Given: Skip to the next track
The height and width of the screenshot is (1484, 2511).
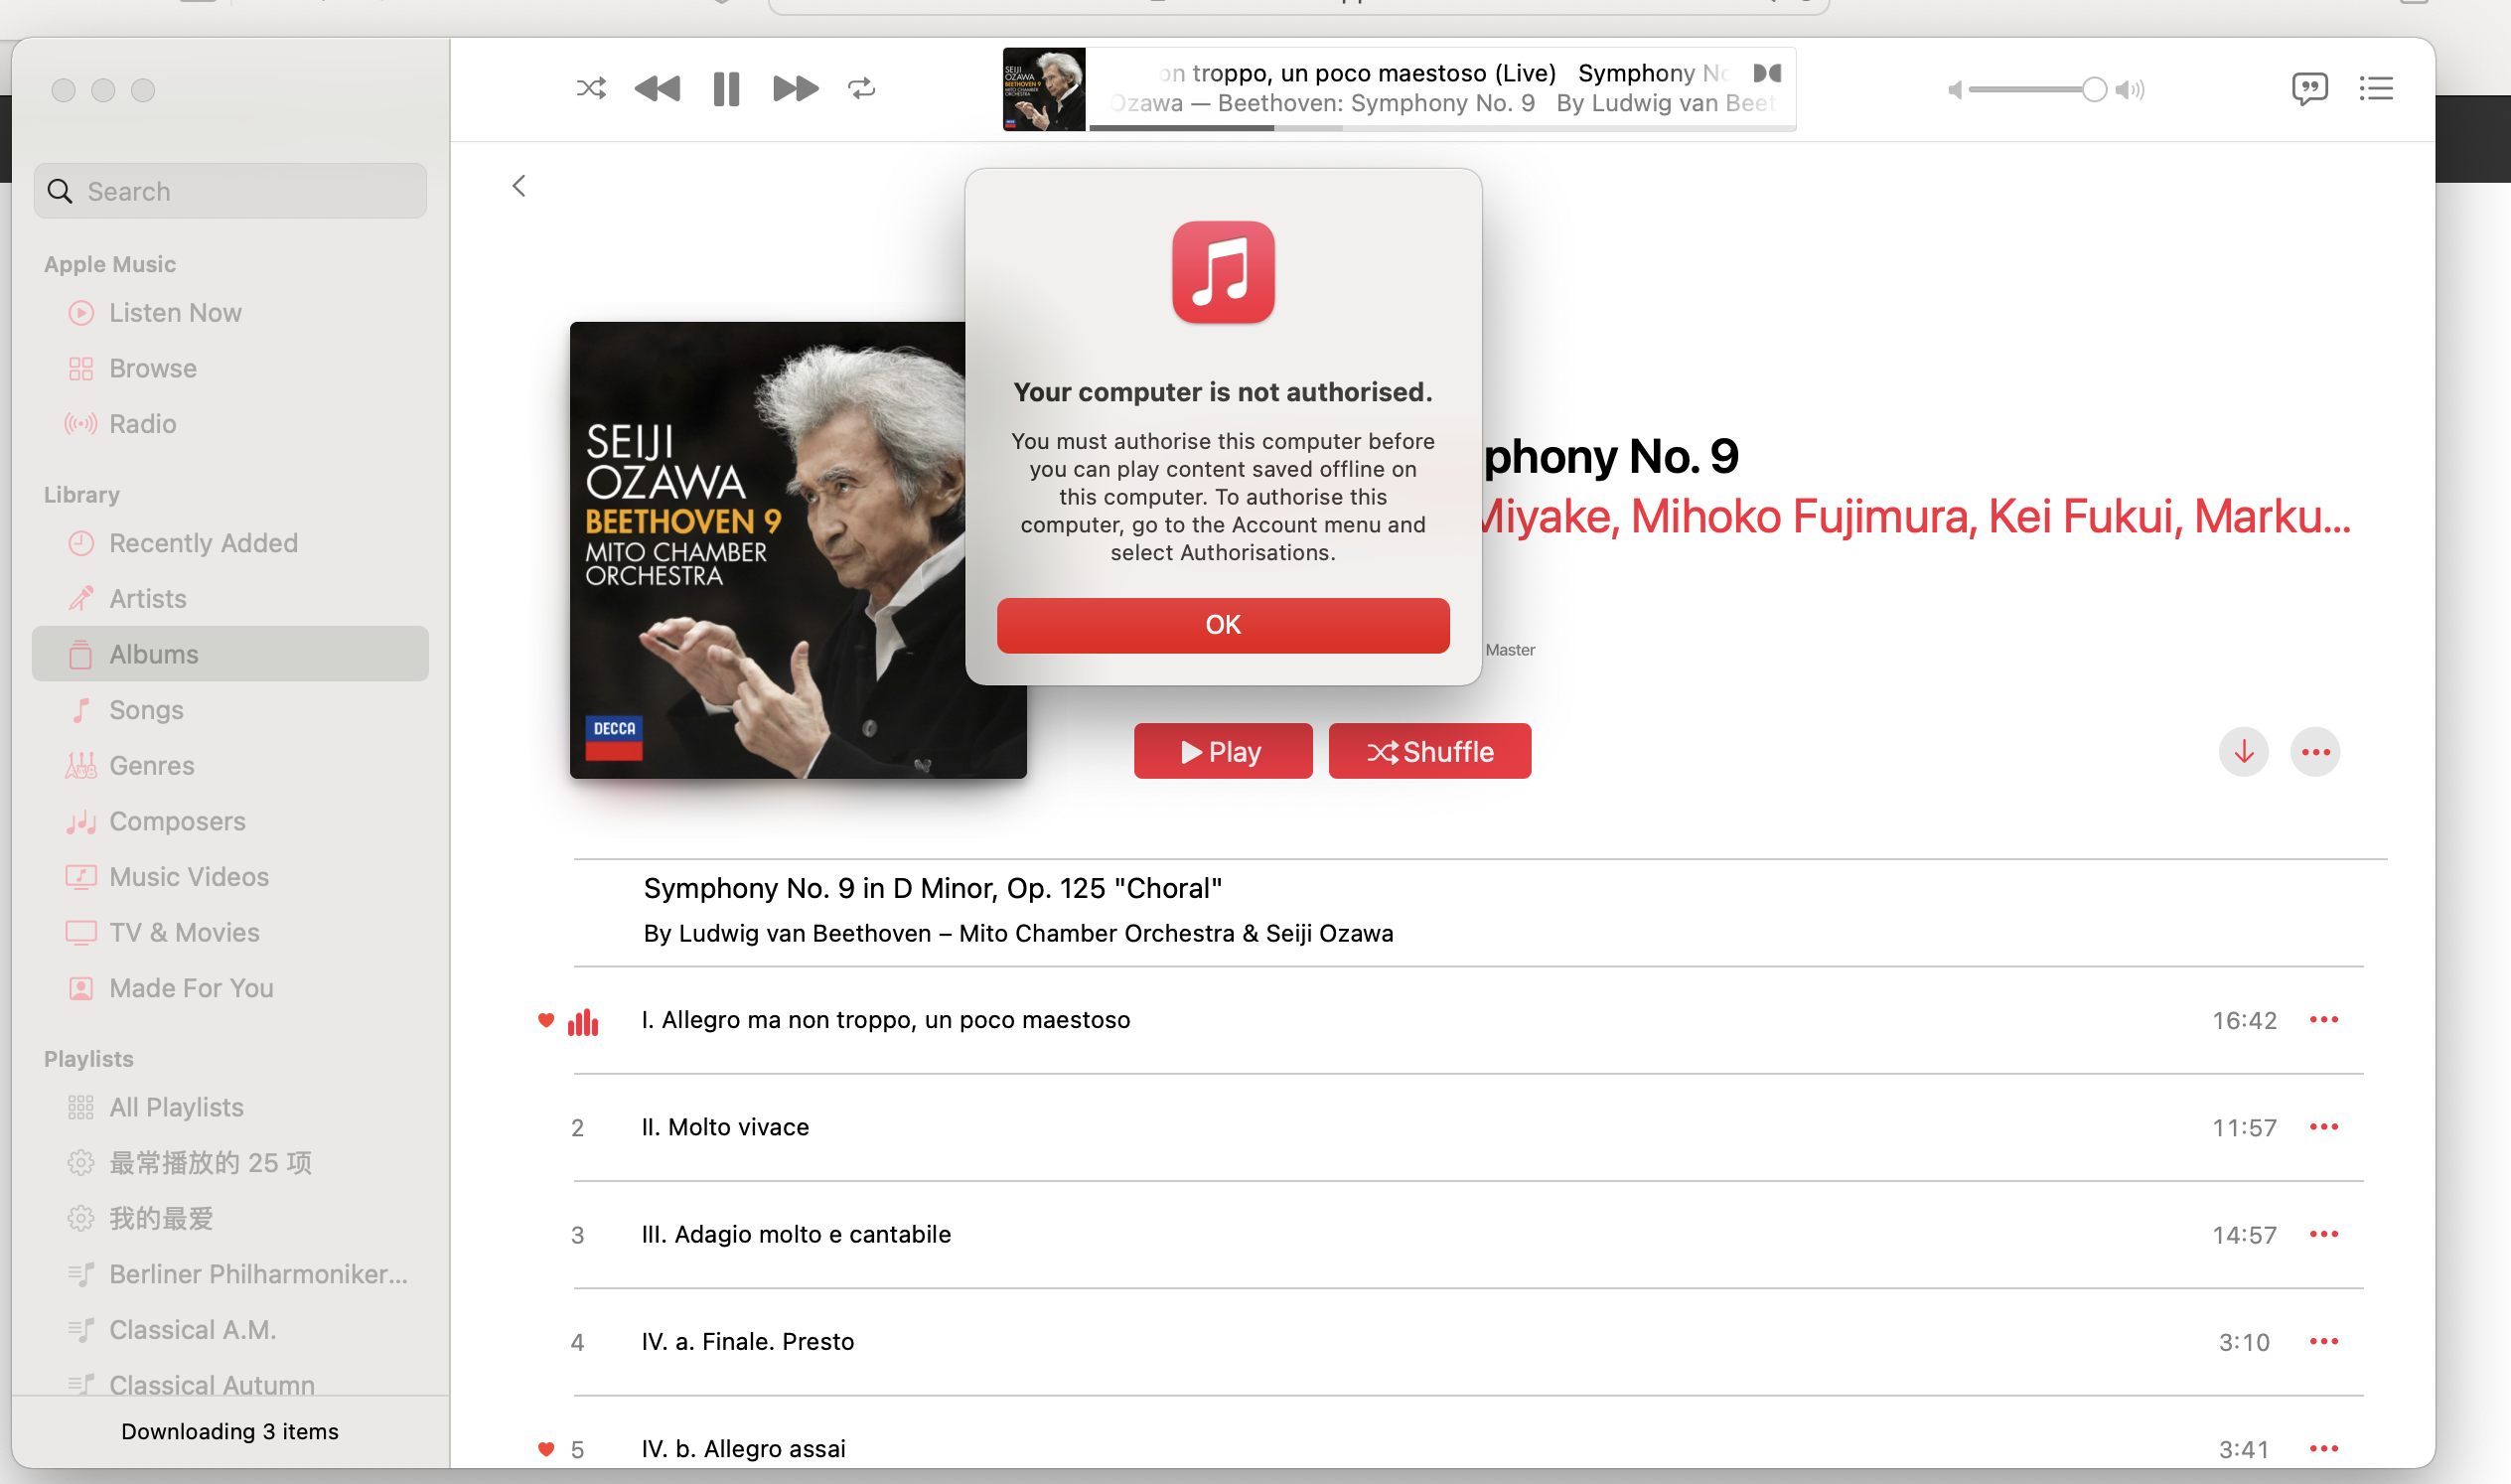Looking at the screenshot, I should tap(795, 89).
